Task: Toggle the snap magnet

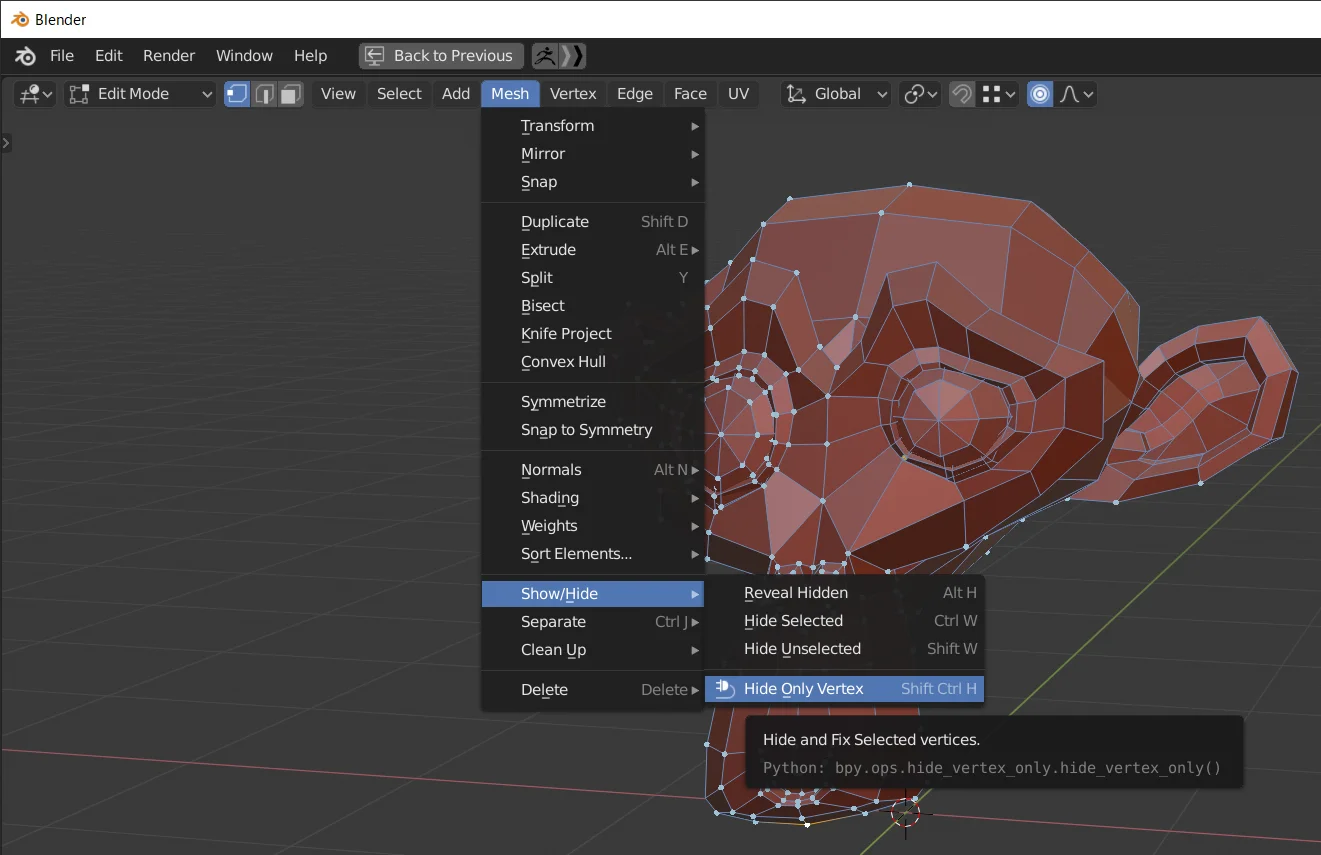Action: point(961,93)
